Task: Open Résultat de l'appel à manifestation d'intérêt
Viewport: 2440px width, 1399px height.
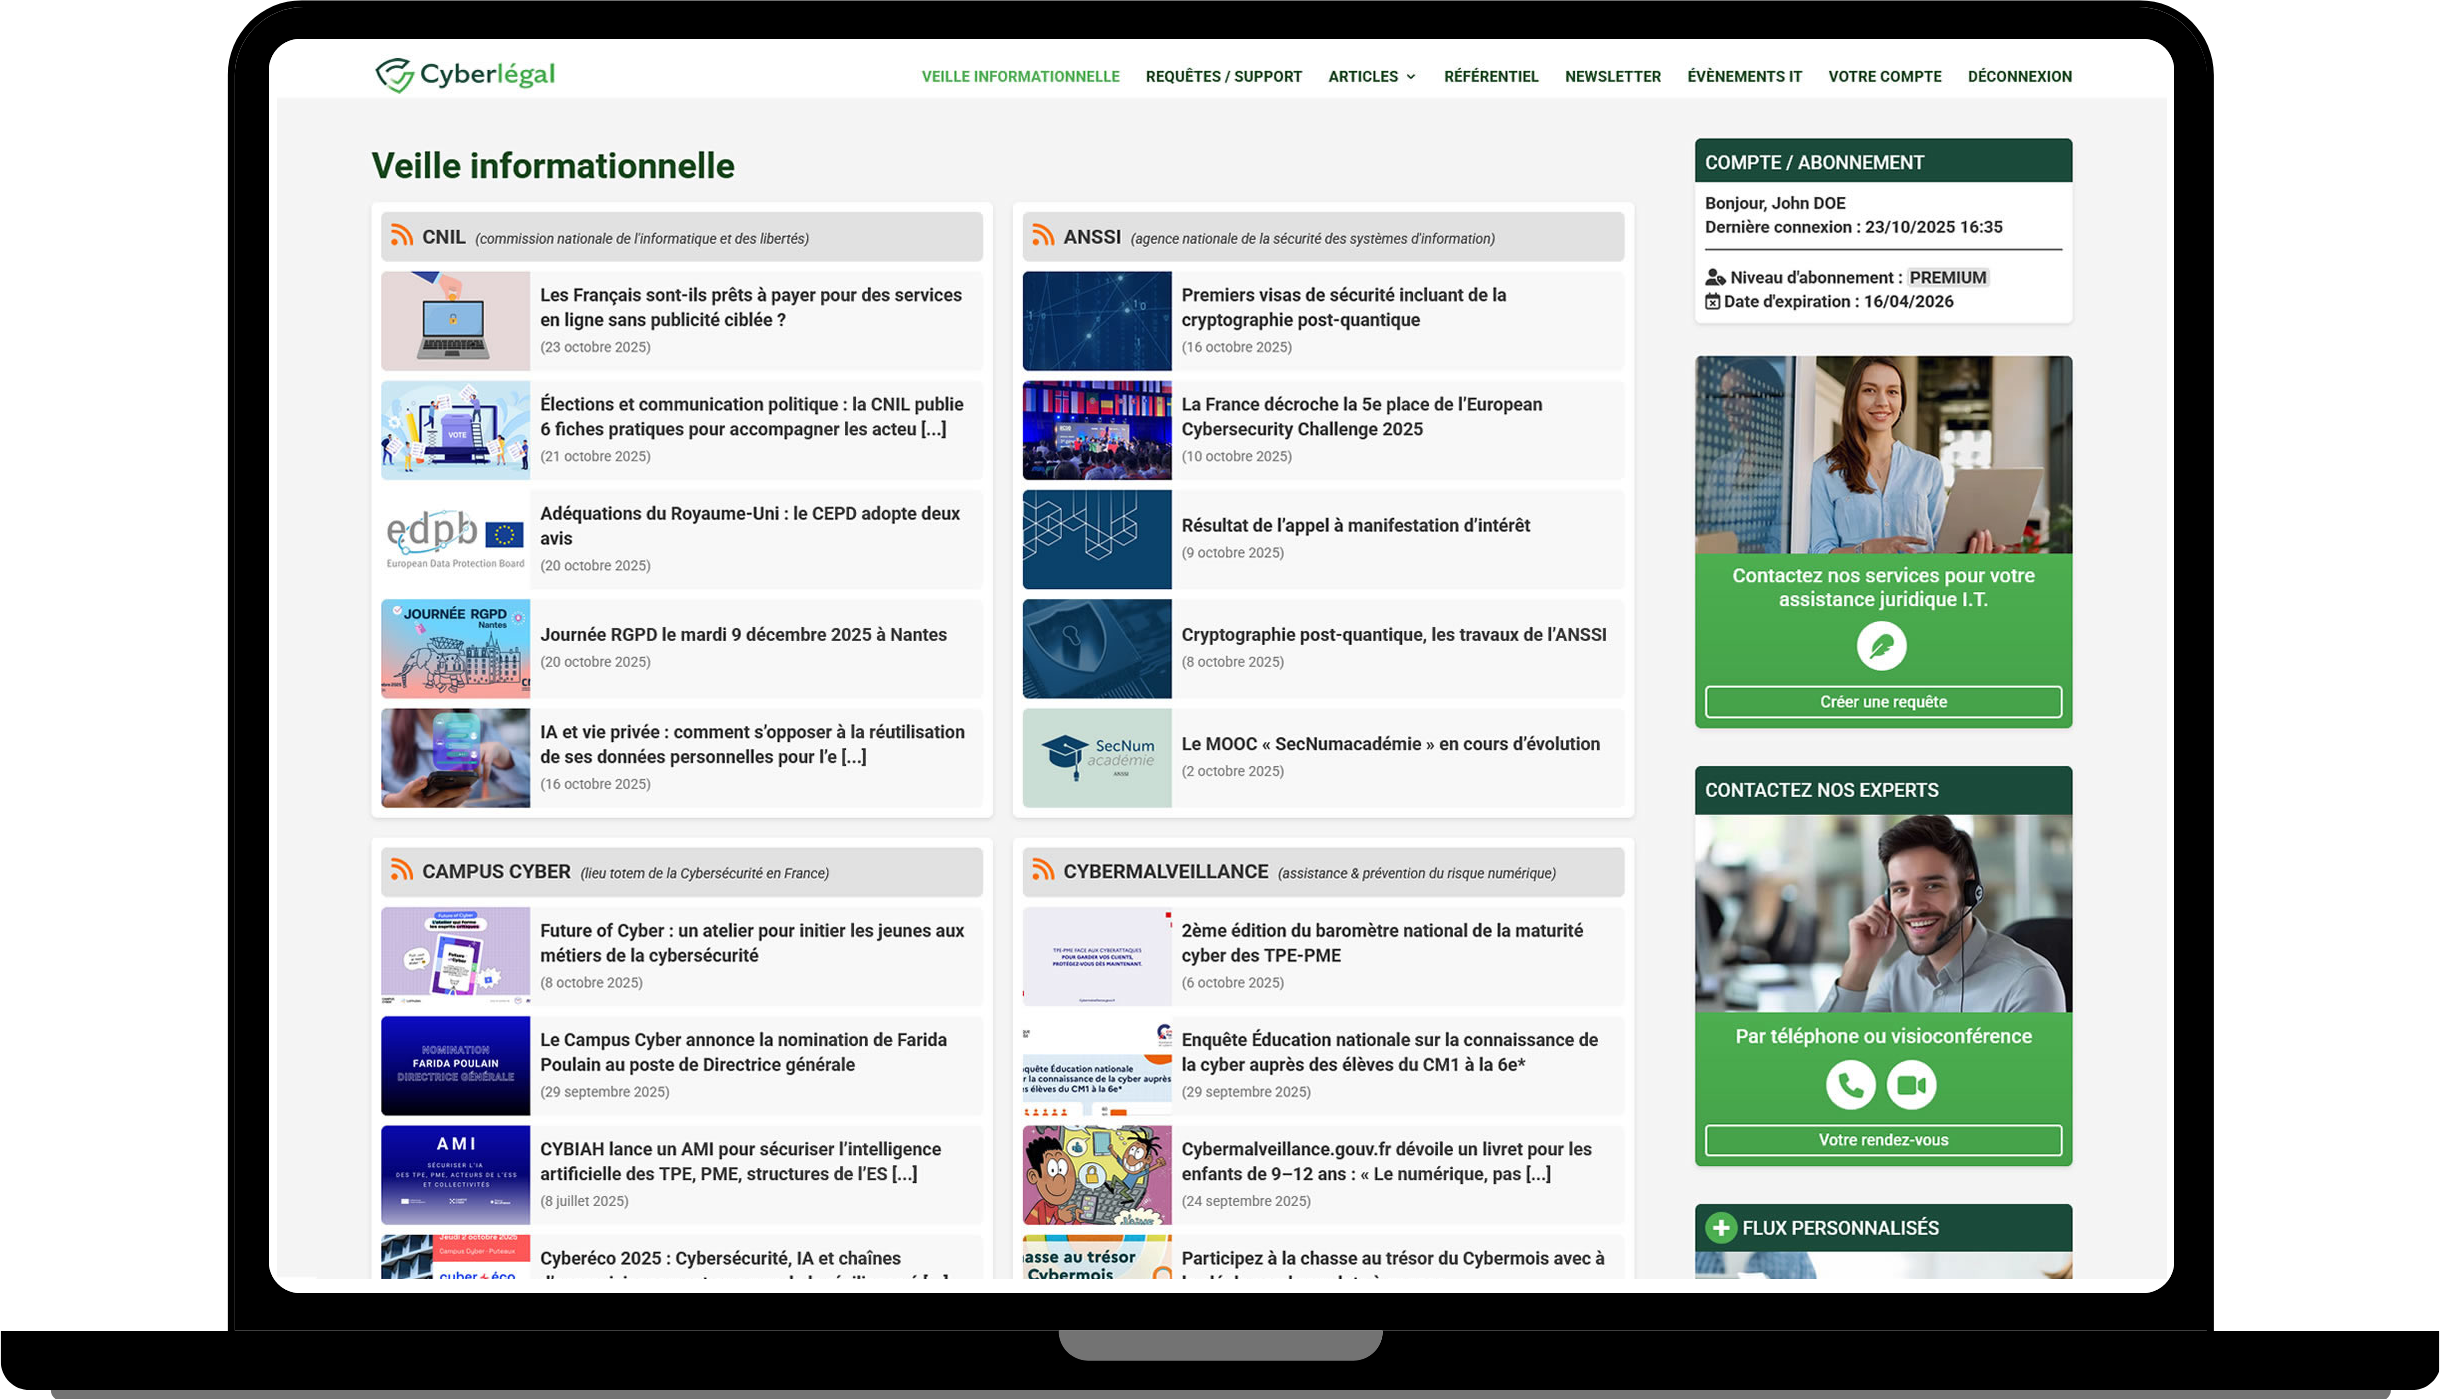Action: point(1356,526)
